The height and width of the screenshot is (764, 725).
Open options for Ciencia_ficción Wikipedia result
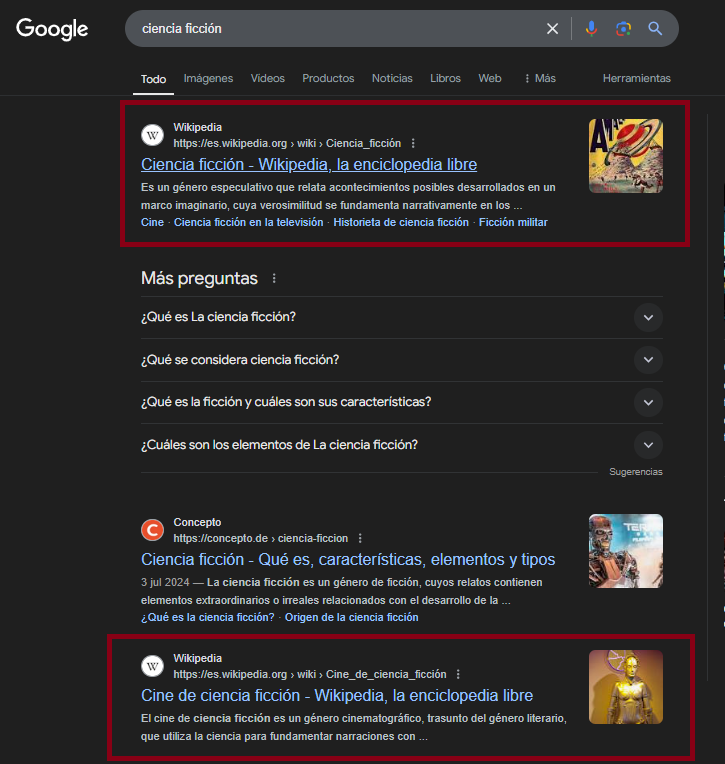(x=413, y=143)
